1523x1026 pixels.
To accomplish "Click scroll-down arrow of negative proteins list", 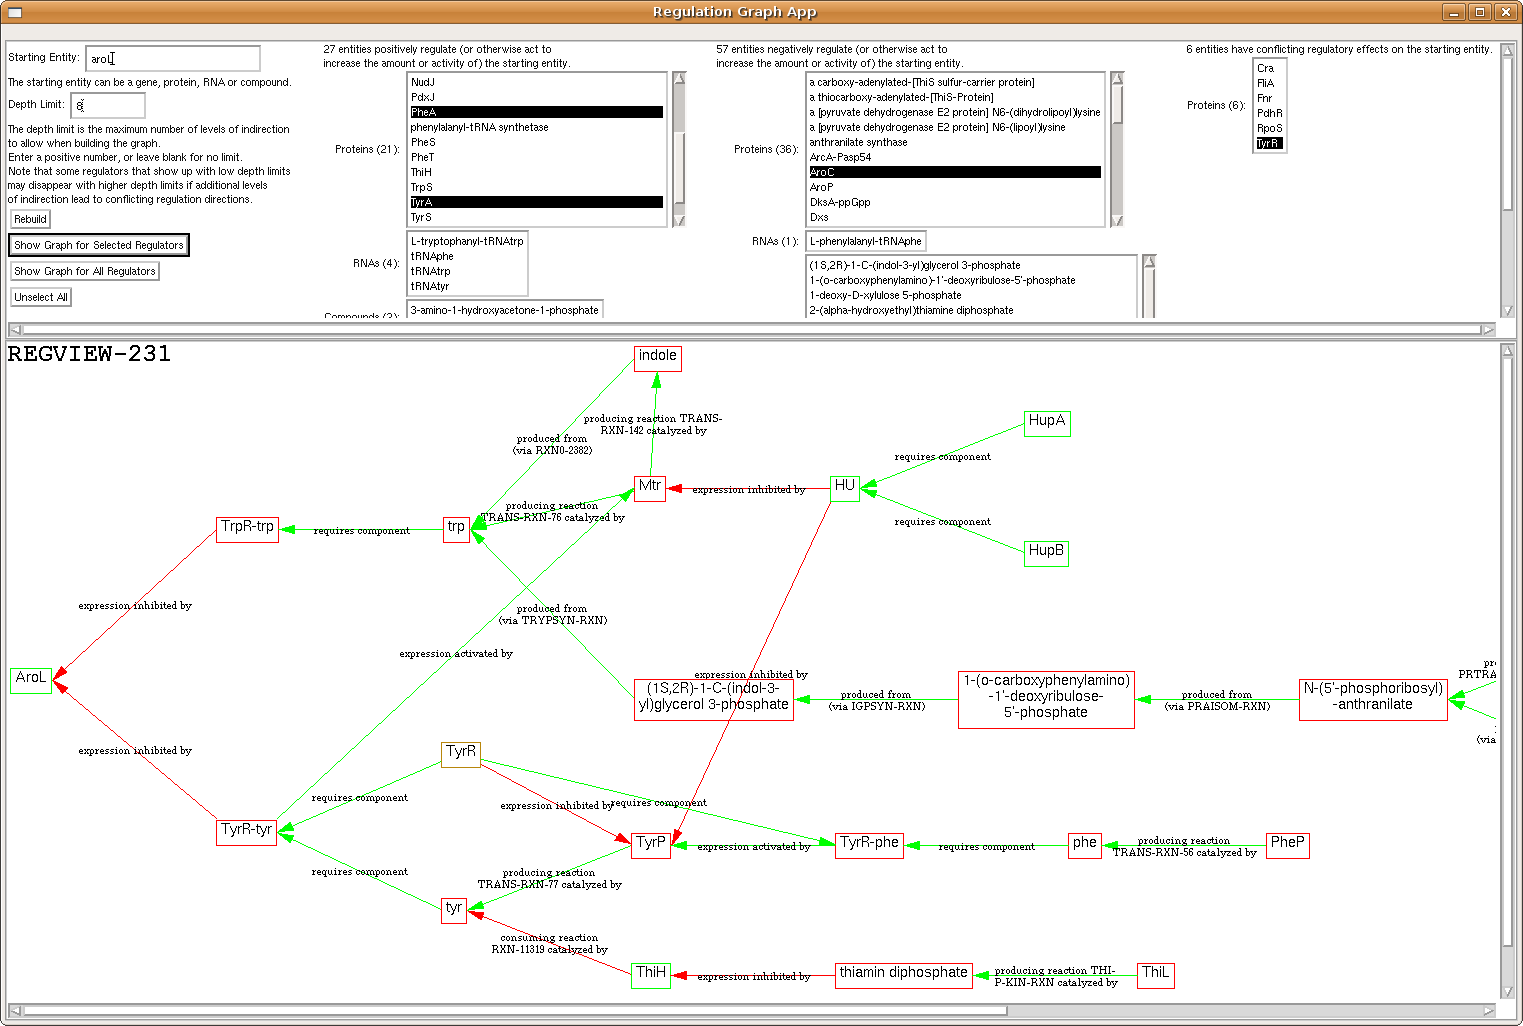I will pos(1118,220).
